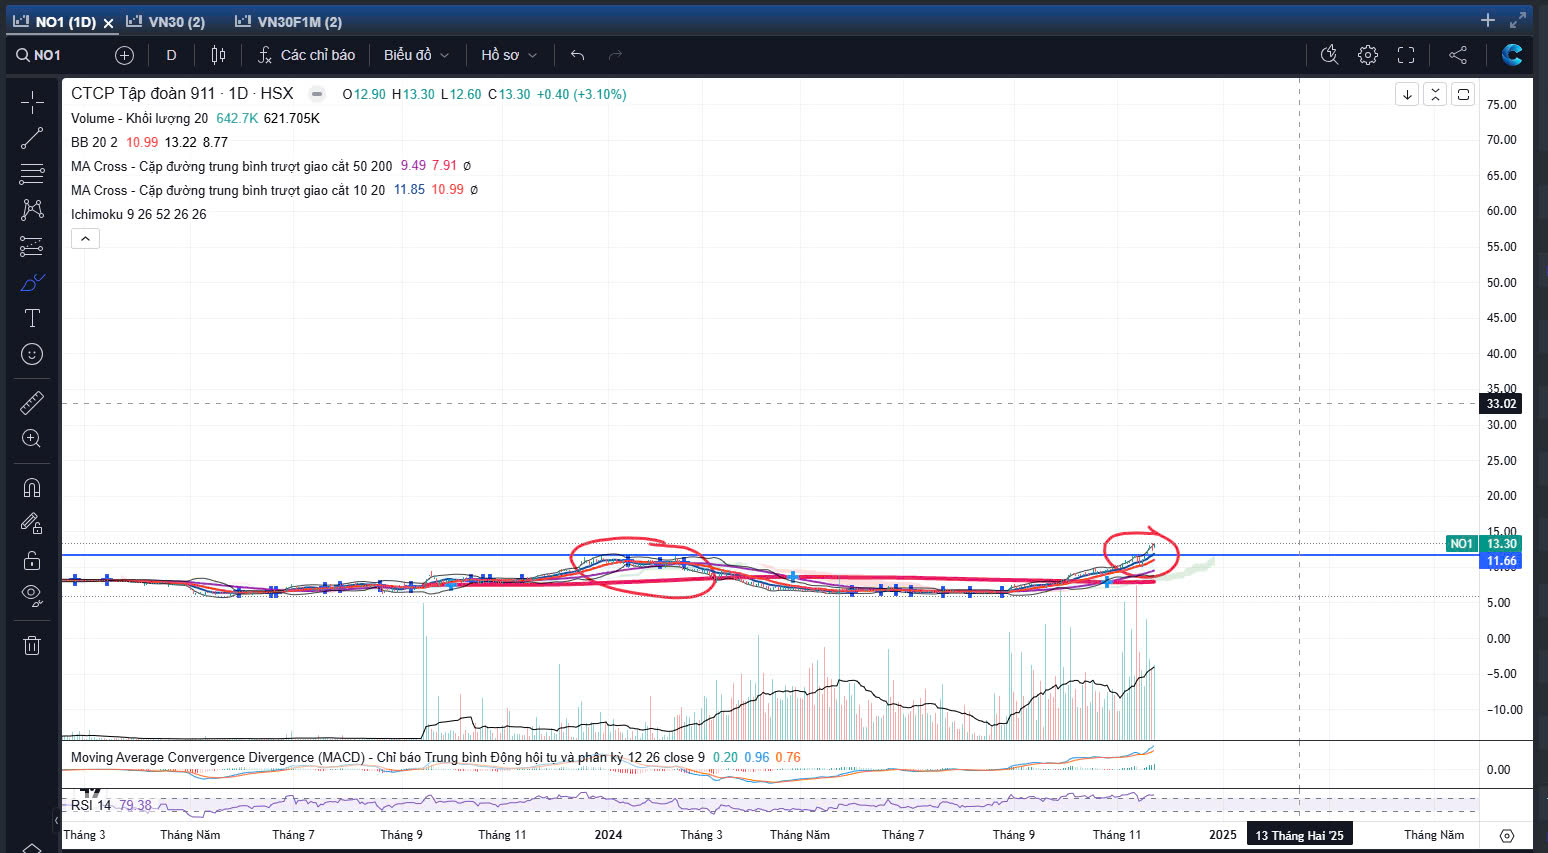Expand the Hồ sơ dropdown

point(509,55)
